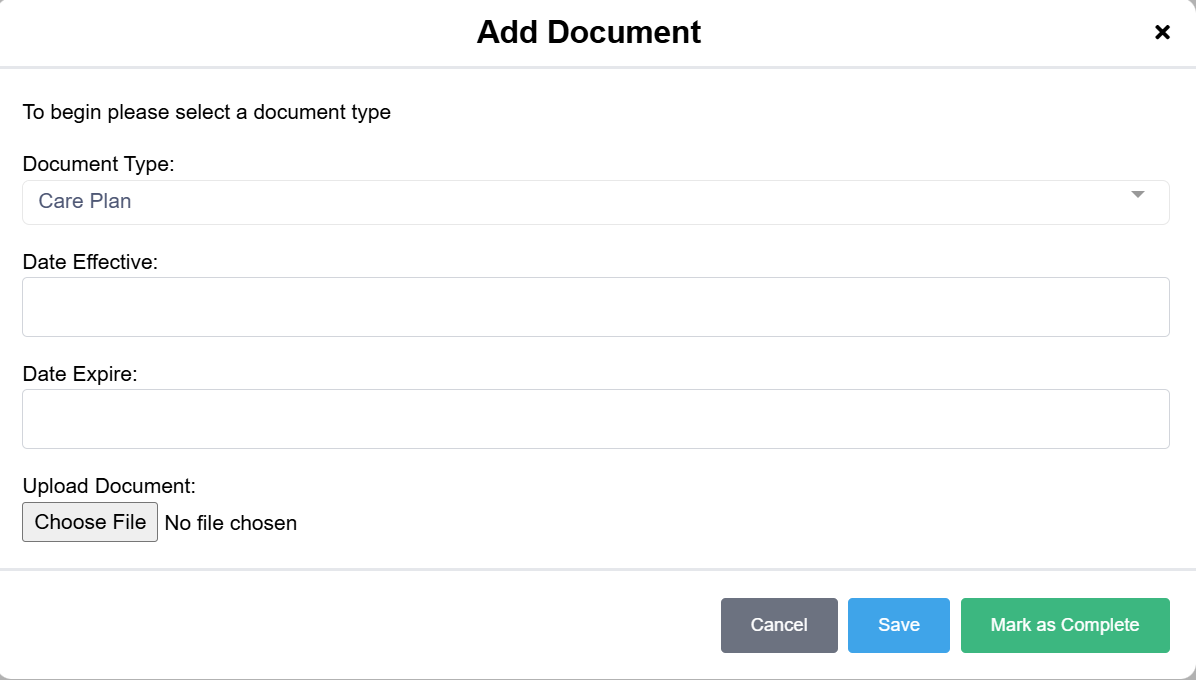Click the 'Date Effective:' label
This screenshot has height=680, width=1196.
90,262
